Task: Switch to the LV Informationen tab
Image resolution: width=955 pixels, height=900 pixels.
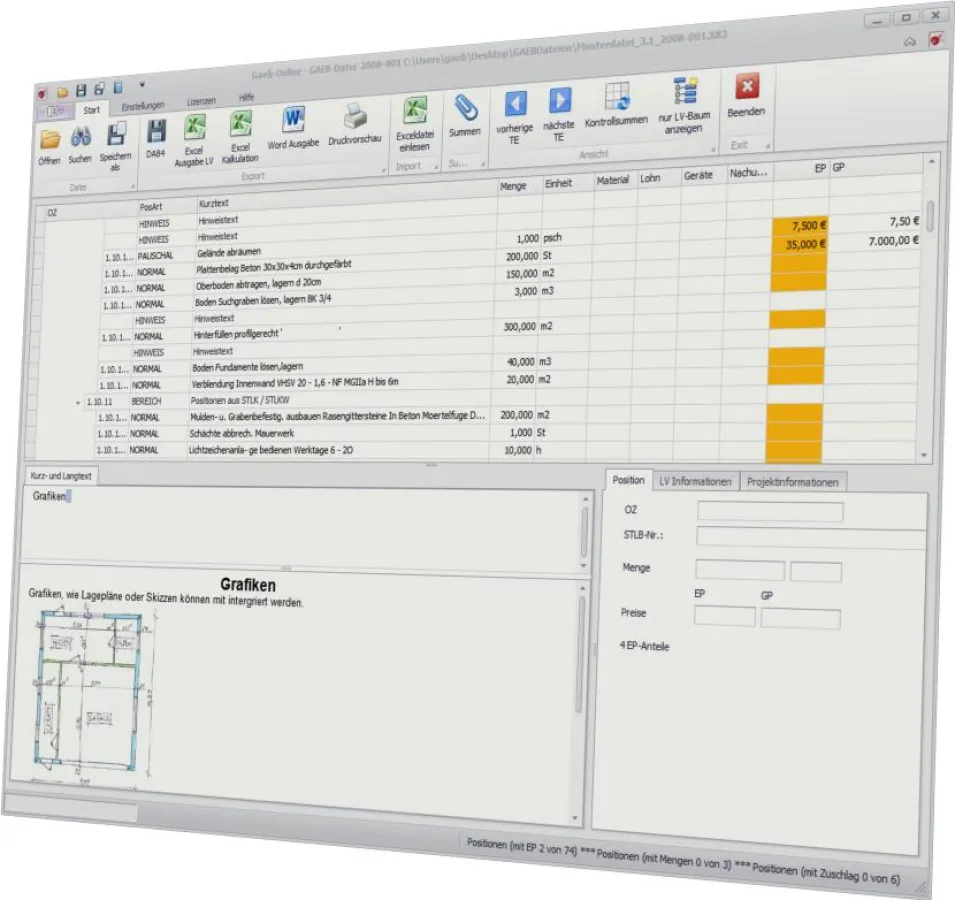Action: 696,481
